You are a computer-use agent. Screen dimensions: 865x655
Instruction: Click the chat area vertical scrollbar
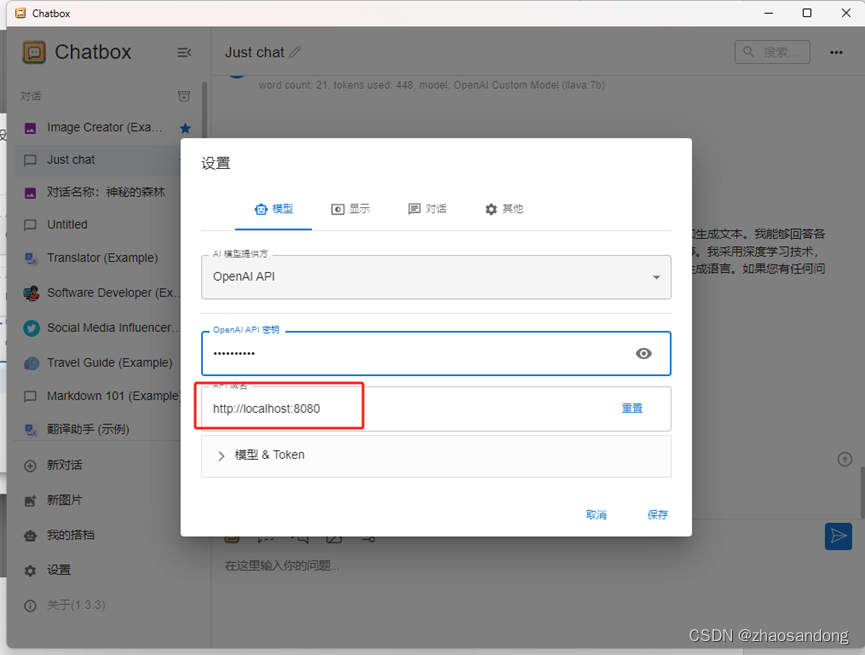coord(862,493)
